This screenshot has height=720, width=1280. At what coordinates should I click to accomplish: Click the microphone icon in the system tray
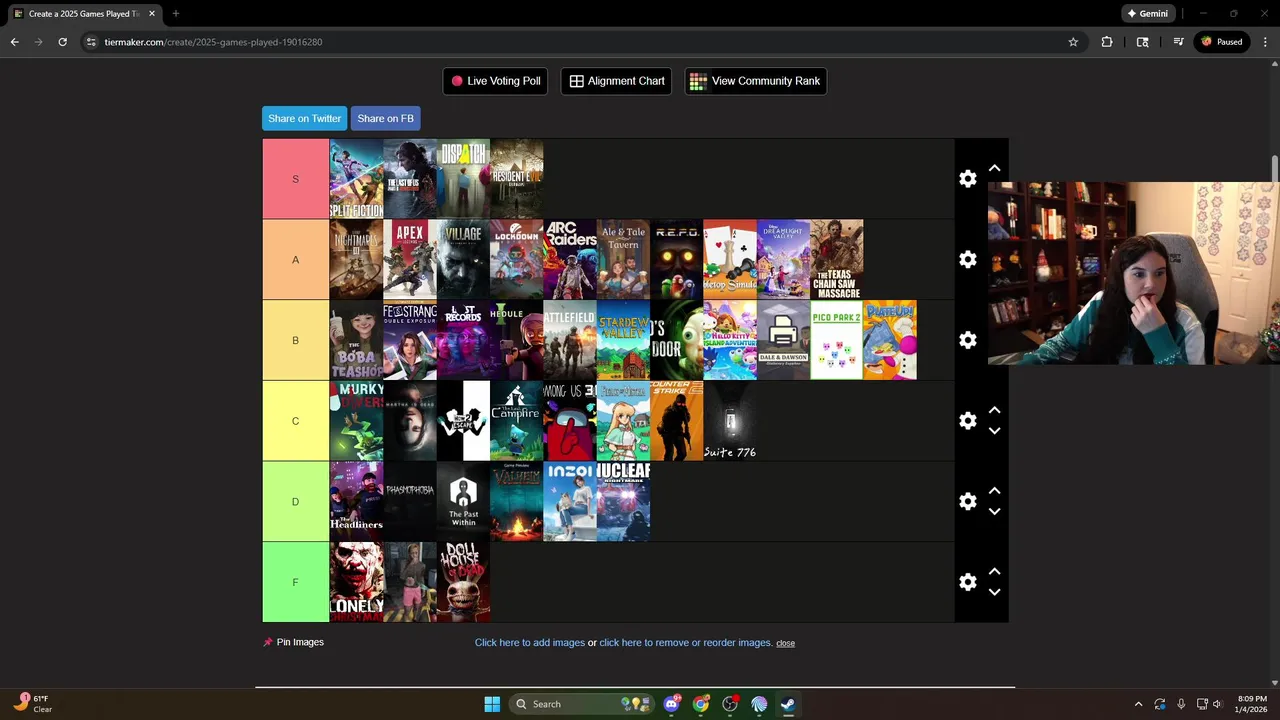coord(1181,704)
